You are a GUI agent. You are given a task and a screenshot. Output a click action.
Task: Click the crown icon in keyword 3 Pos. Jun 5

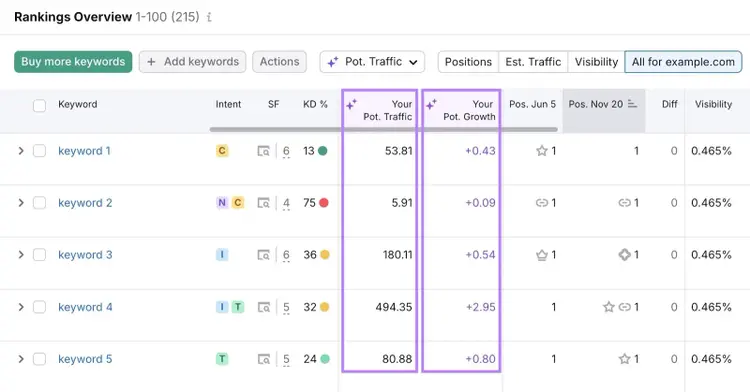click(541, 255)
